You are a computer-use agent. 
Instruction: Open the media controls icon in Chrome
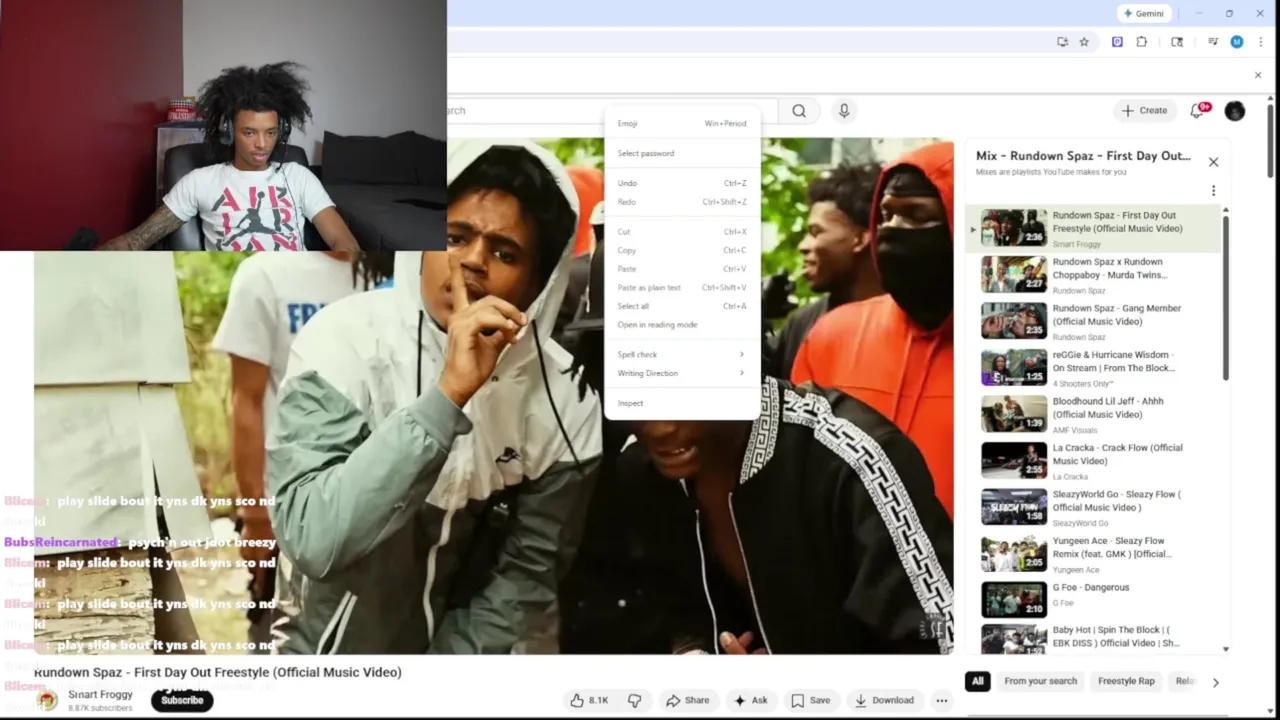pyautogui.click(x=1213, y=42)
